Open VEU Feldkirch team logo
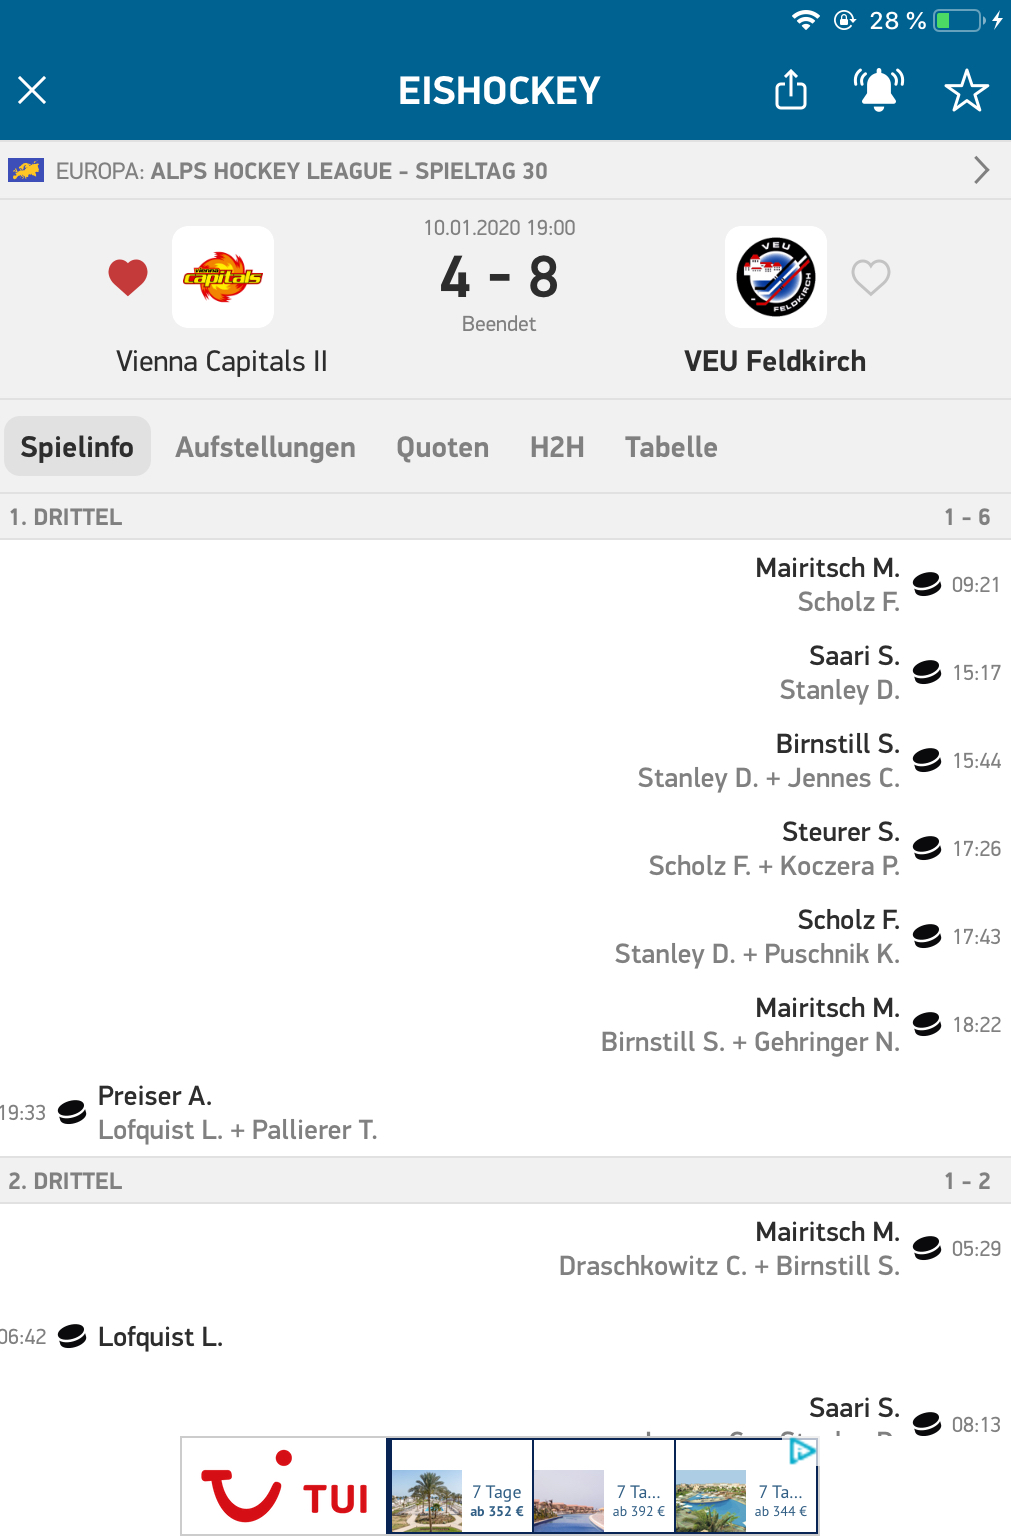The height and width of the screenshot is (1536, 1011). (776, 277)
